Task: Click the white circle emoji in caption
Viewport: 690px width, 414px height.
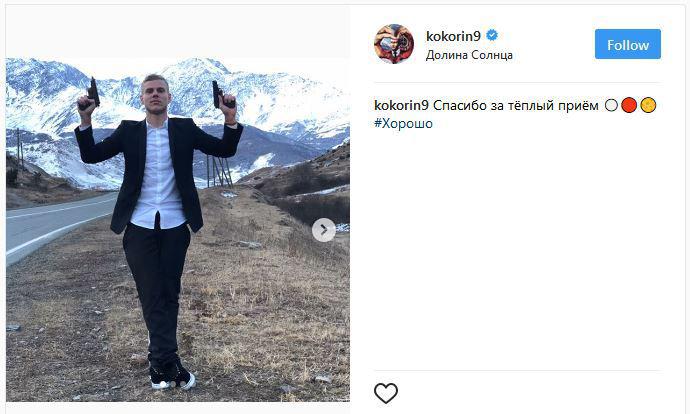Action: [x=611, y=106]
